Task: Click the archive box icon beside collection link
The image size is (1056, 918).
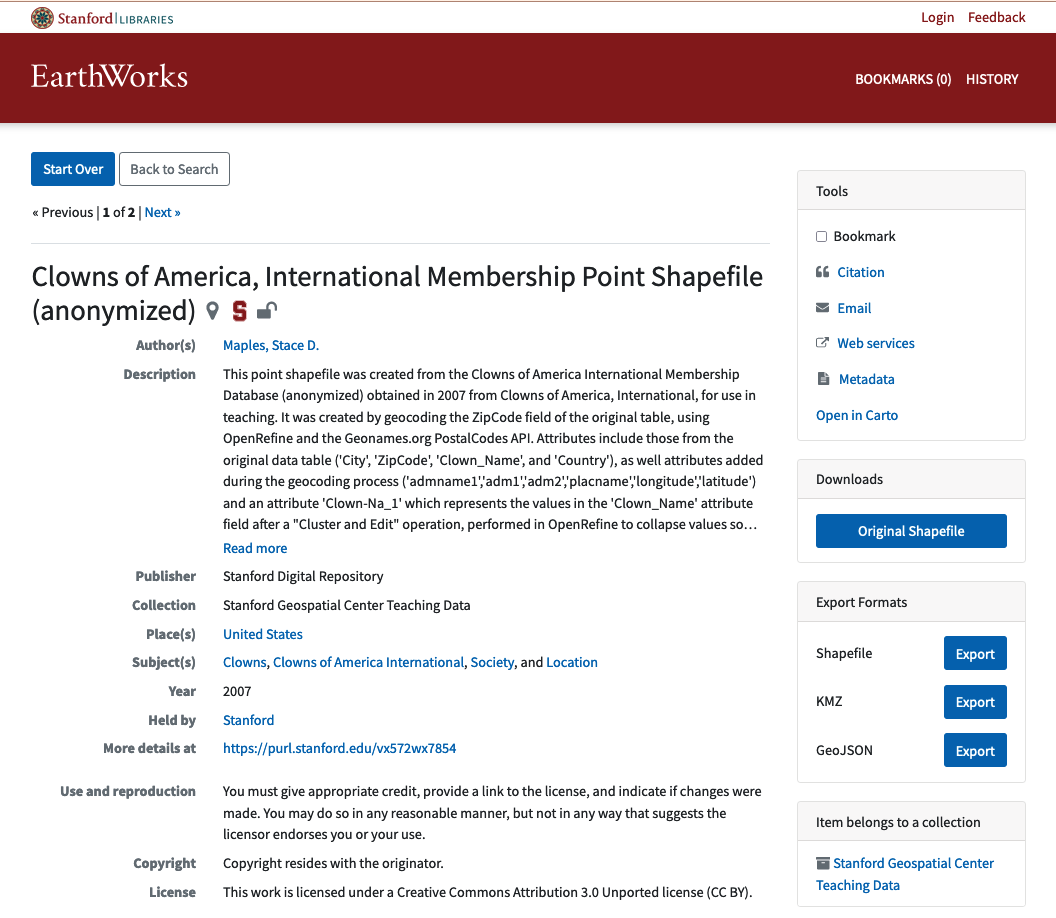Action: pyautogui.click(x=823, y=863)
